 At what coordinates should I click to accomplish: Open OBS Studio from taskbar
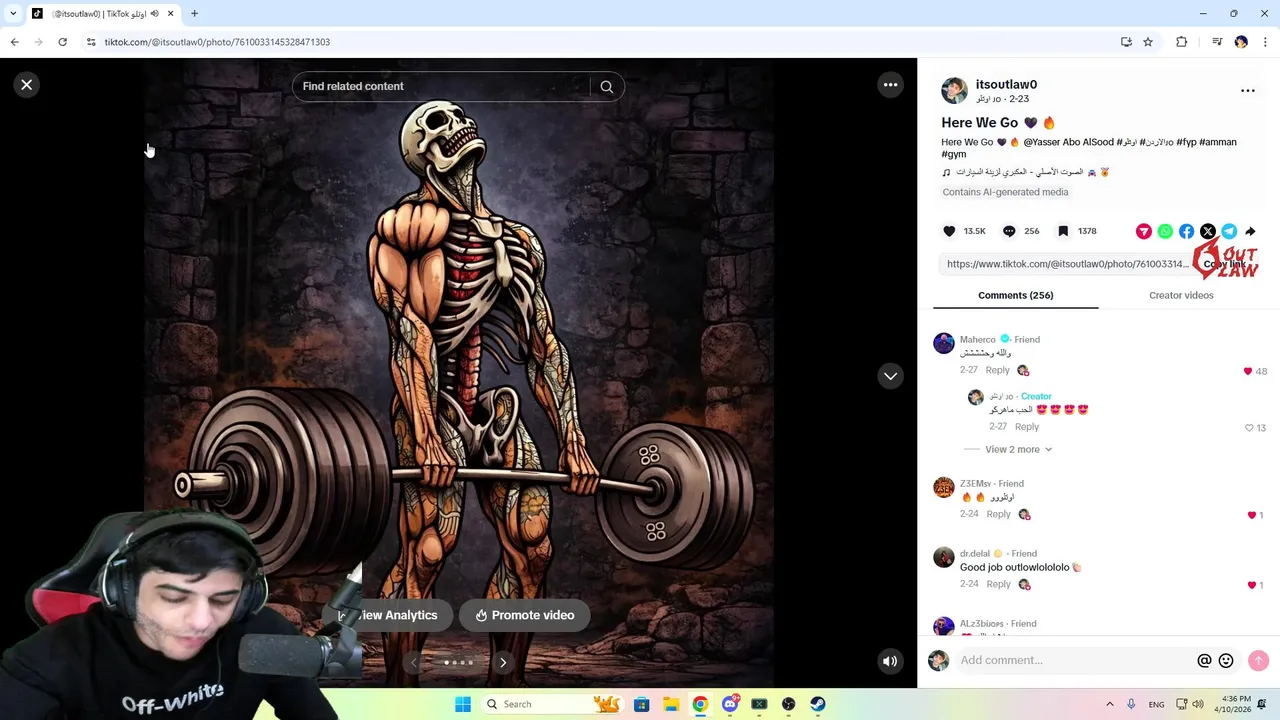788,704
